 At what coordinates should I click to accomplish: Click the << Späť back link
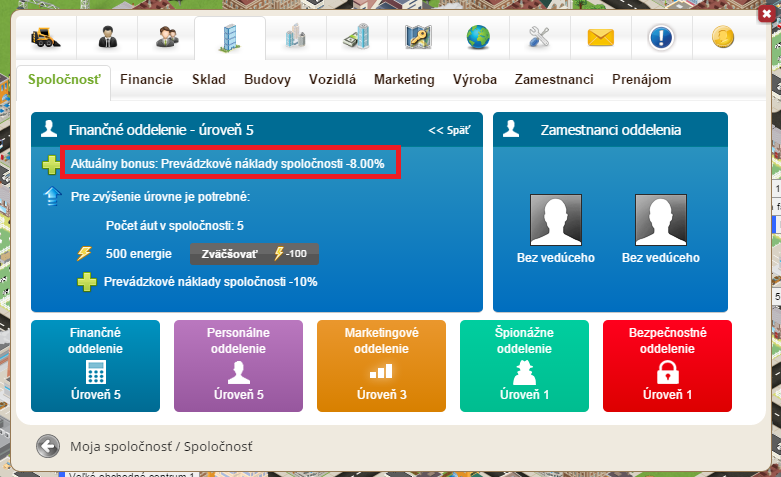coord(449,130)
